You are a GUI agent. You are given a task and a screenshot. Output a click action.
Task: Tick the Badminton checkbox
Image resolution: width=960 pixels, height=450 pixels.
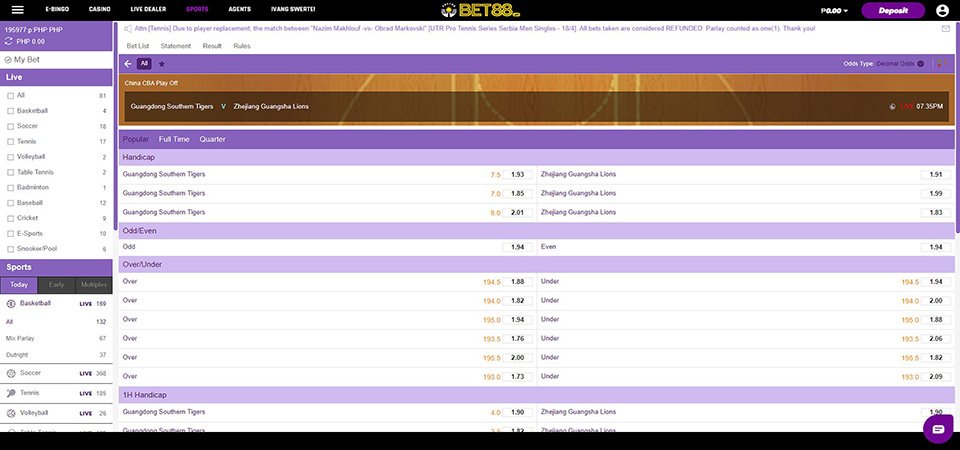[10, 187]
